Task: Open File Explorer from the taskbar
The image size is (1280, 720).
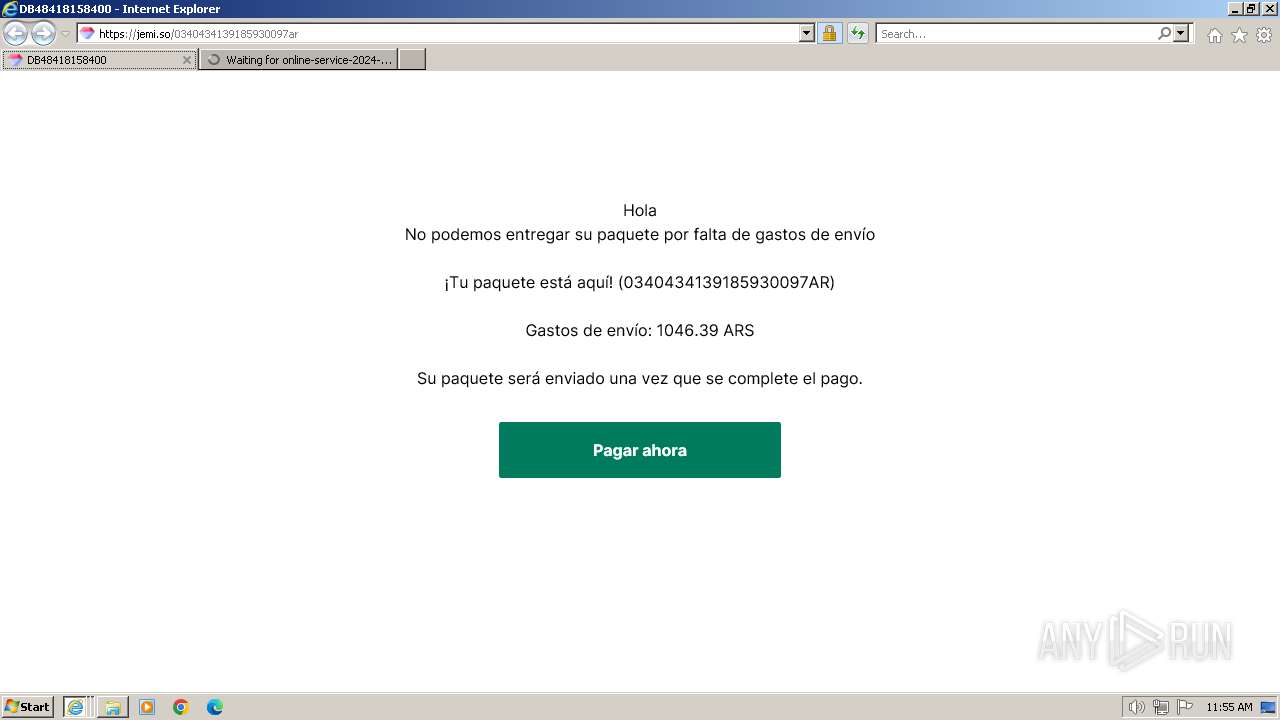Action: pyautogui.click(x=113, y=707)
